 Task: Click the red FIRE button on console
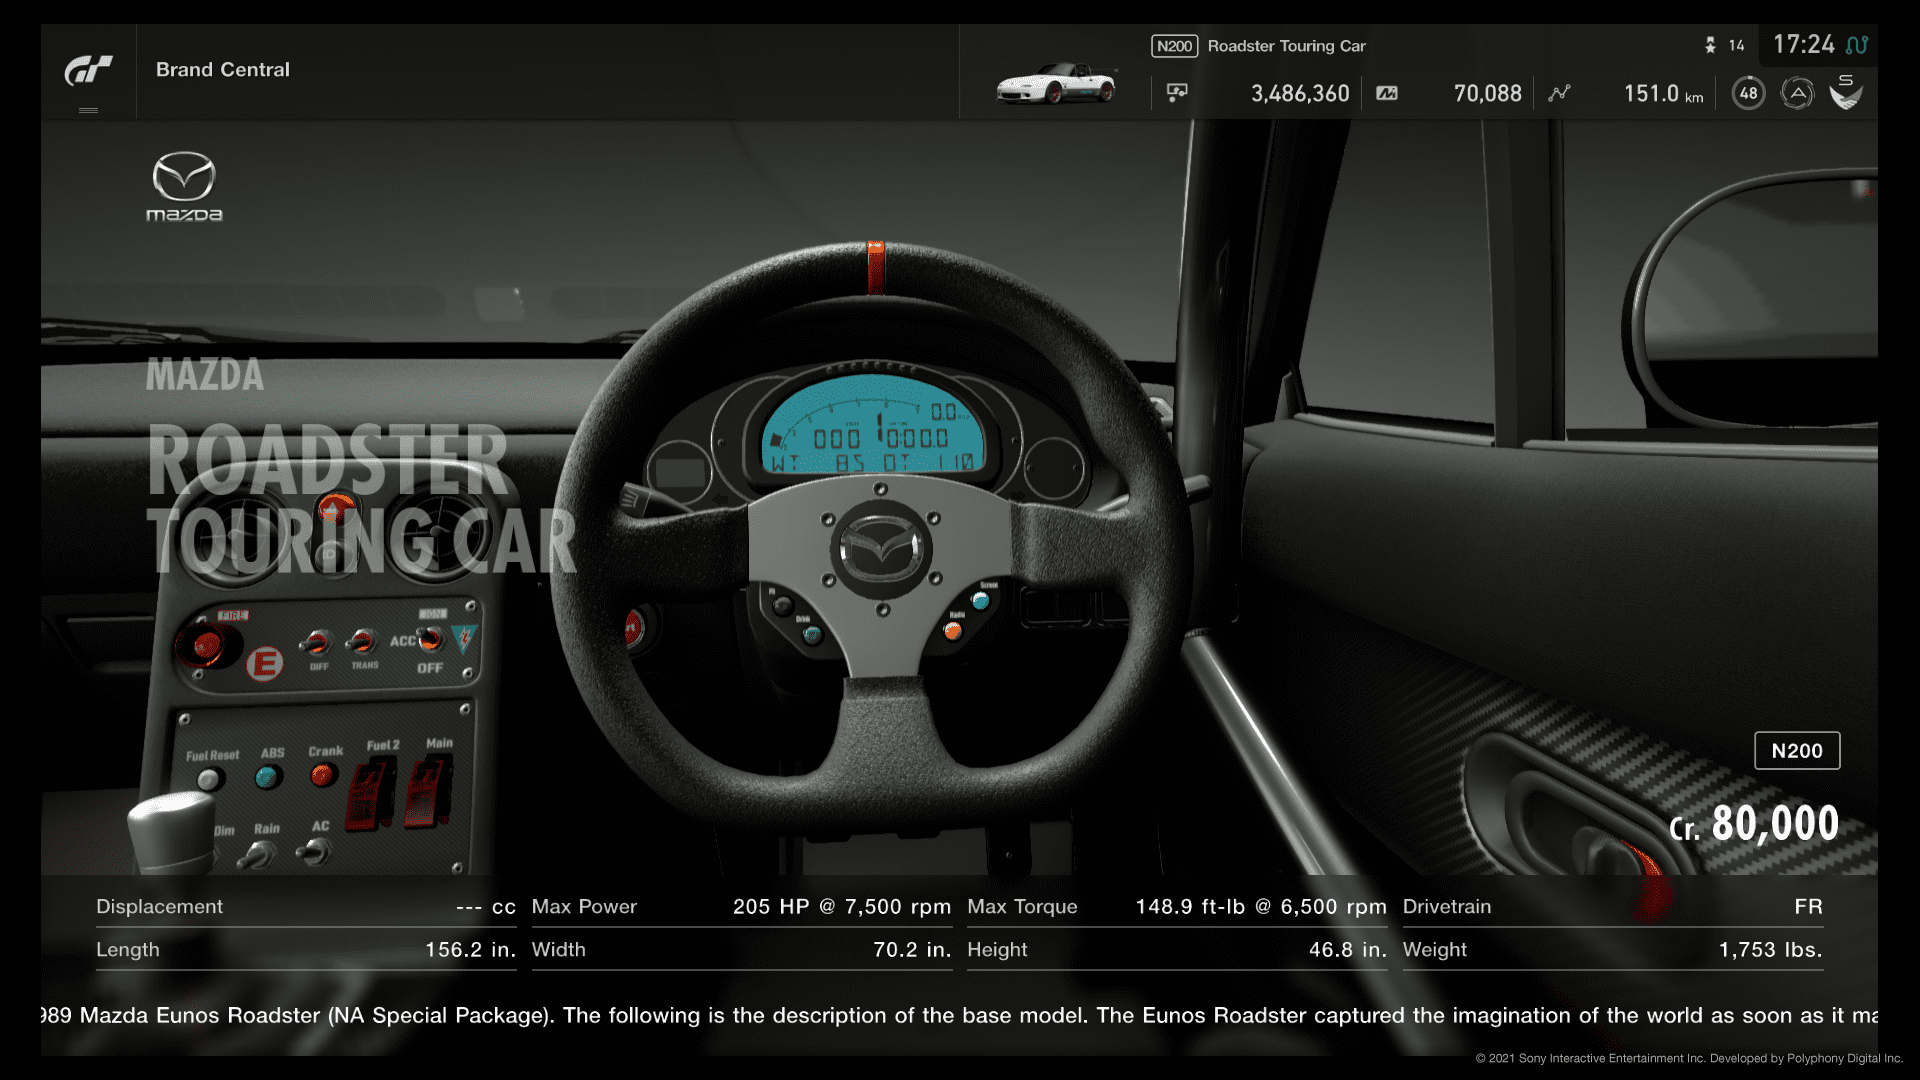[x=207, y=647]
